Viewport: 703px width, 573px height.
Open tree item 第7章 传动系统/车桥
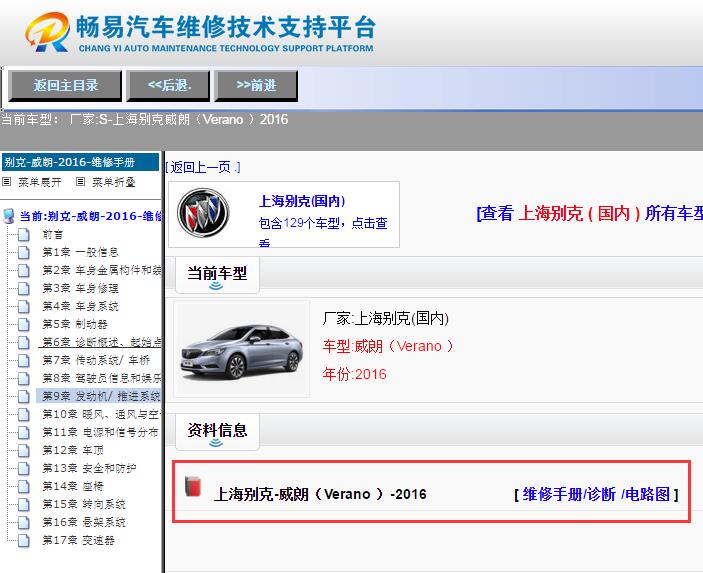tap(96, 360)
